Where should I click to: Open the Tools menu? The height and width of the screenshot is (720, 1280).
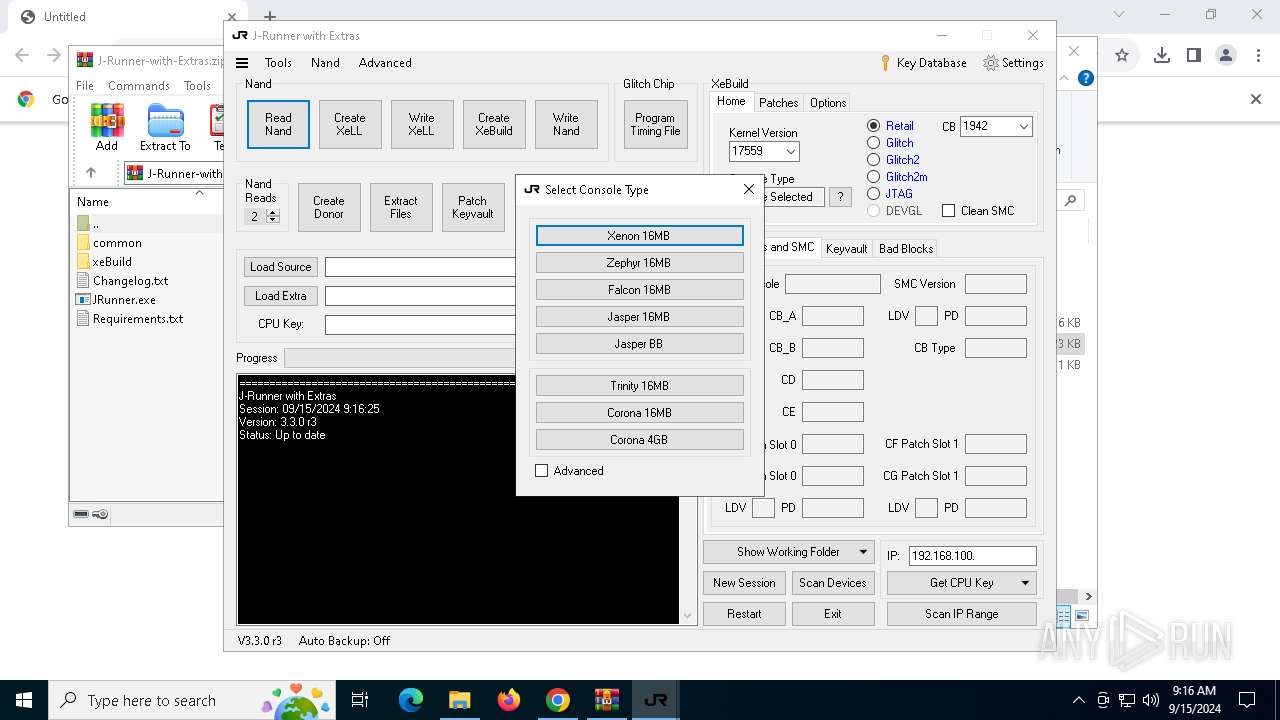click(x=278, y=63)
